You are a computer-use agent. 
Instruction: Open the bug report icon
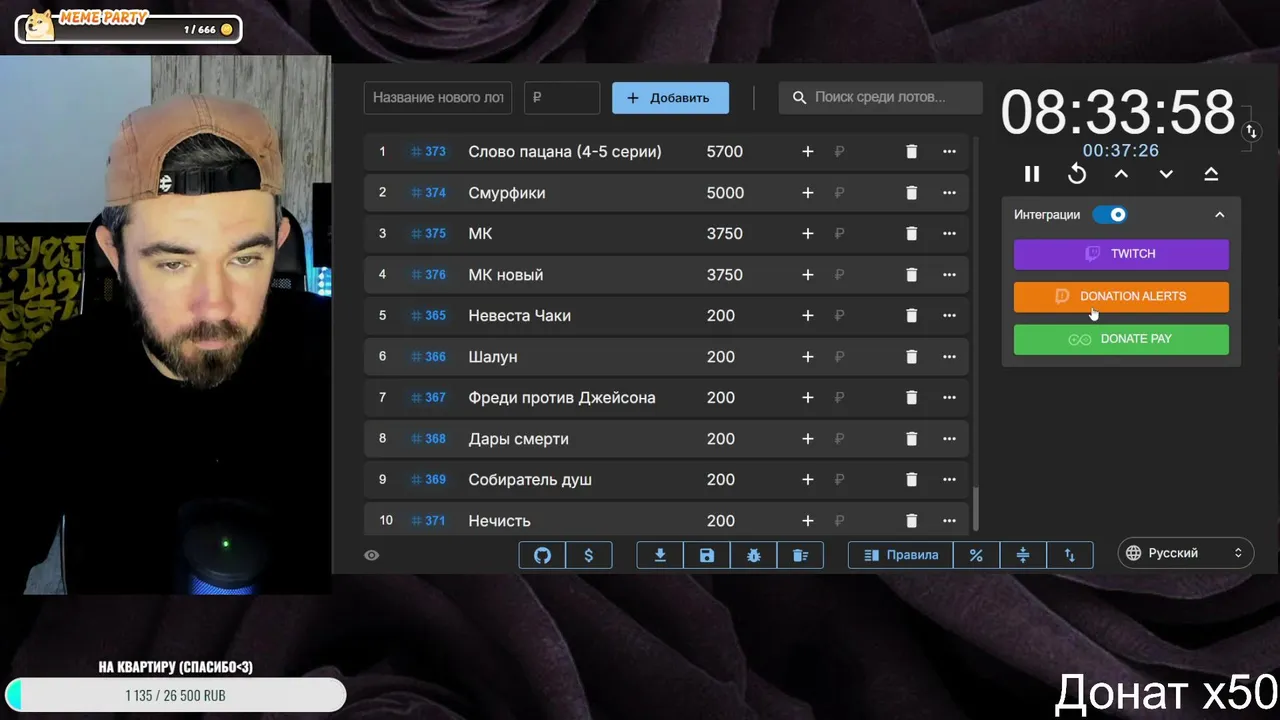[x=754, y=555]
